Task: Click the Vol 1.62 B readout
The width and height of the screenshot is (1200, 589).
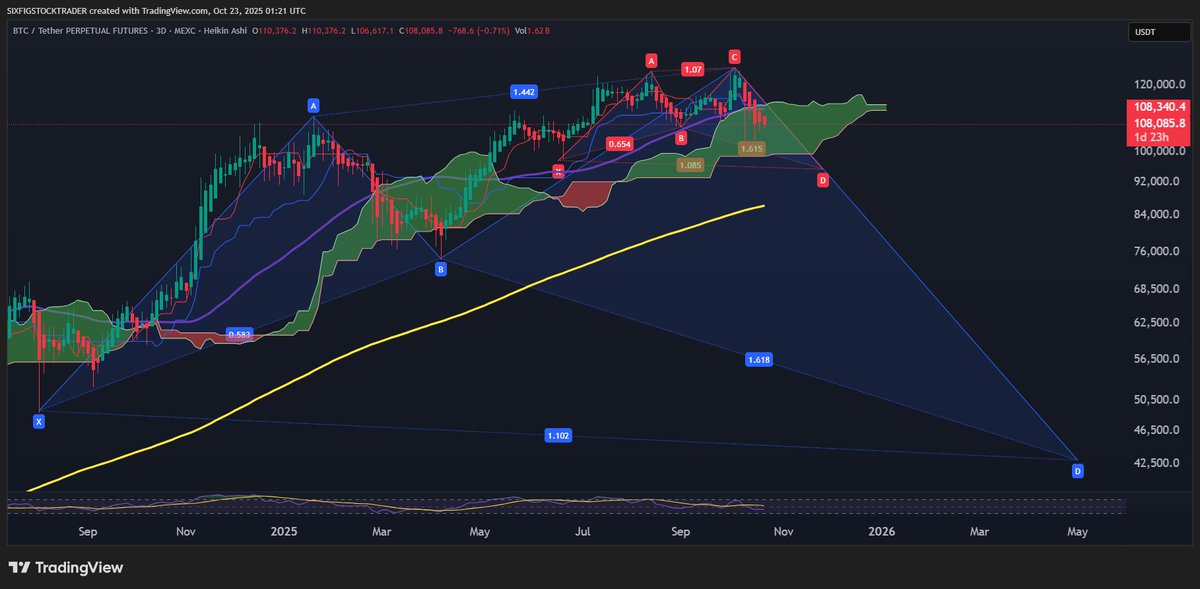Action: point(533,31)
